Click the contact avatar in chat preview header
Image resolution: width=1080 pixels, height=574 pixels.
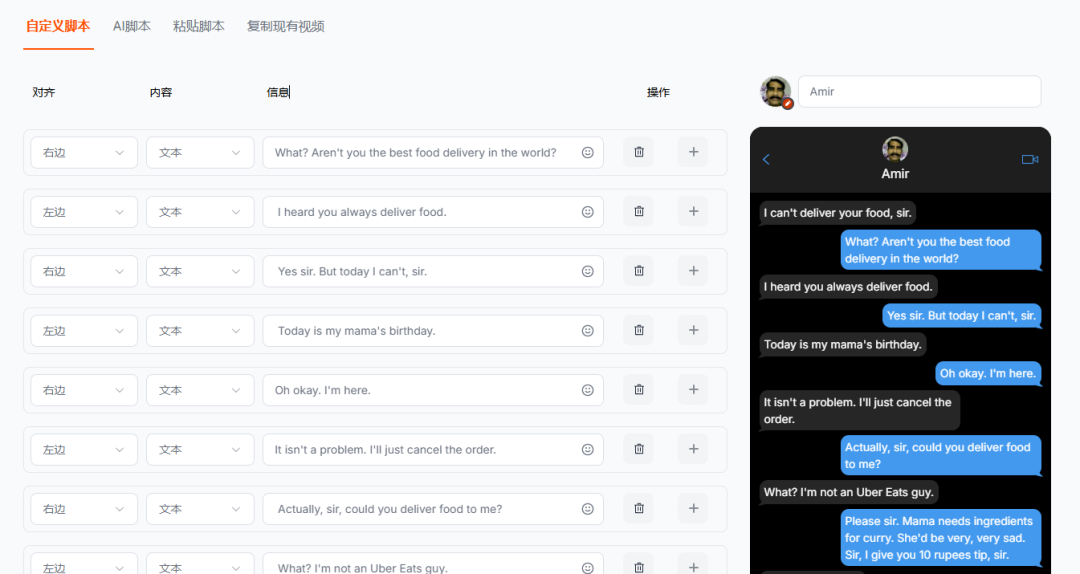895,149
